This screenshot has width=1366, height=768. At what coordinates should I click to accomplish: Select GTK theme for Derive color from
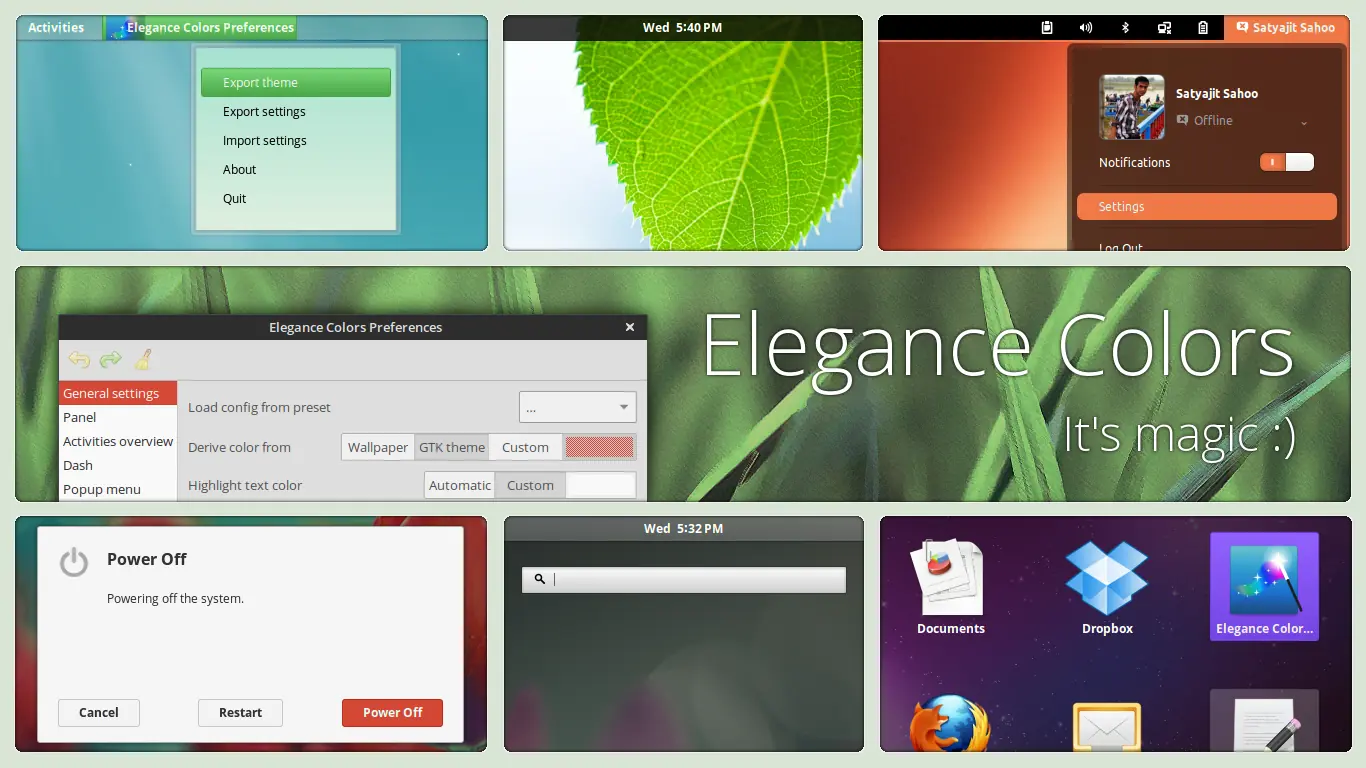tap(452, 447)
